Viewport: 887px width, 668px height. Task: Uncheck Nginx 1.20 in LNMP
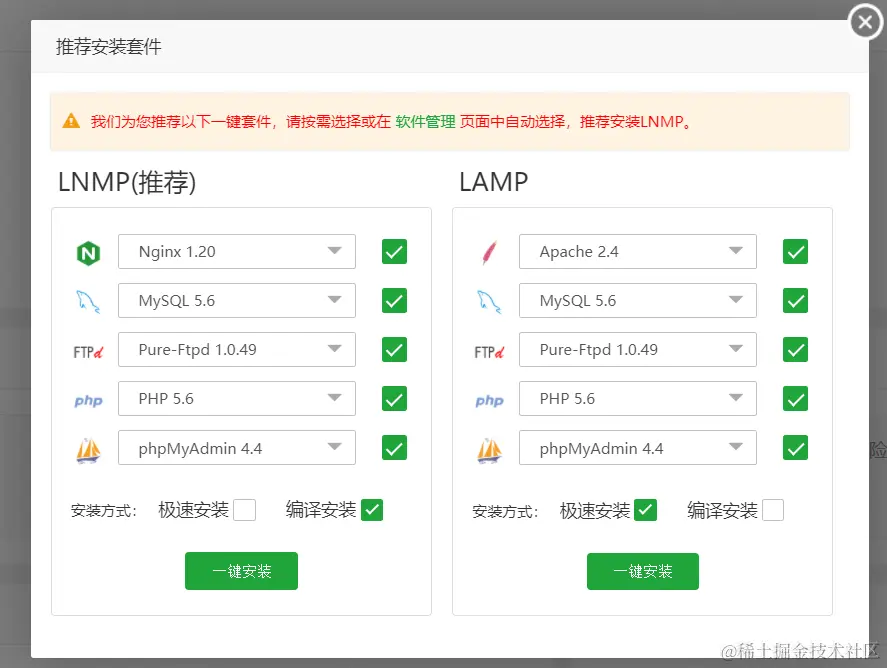point(394,252)
